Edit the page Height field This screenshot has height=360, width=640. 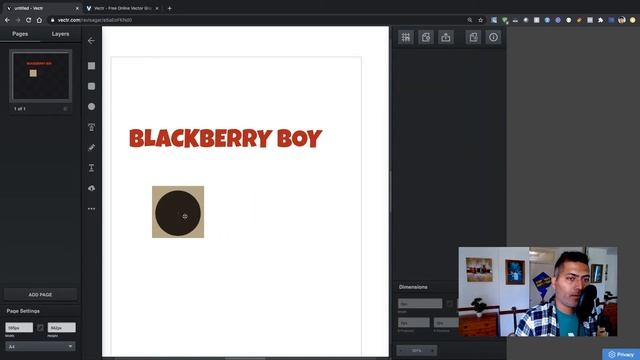(x=62, y=328)
